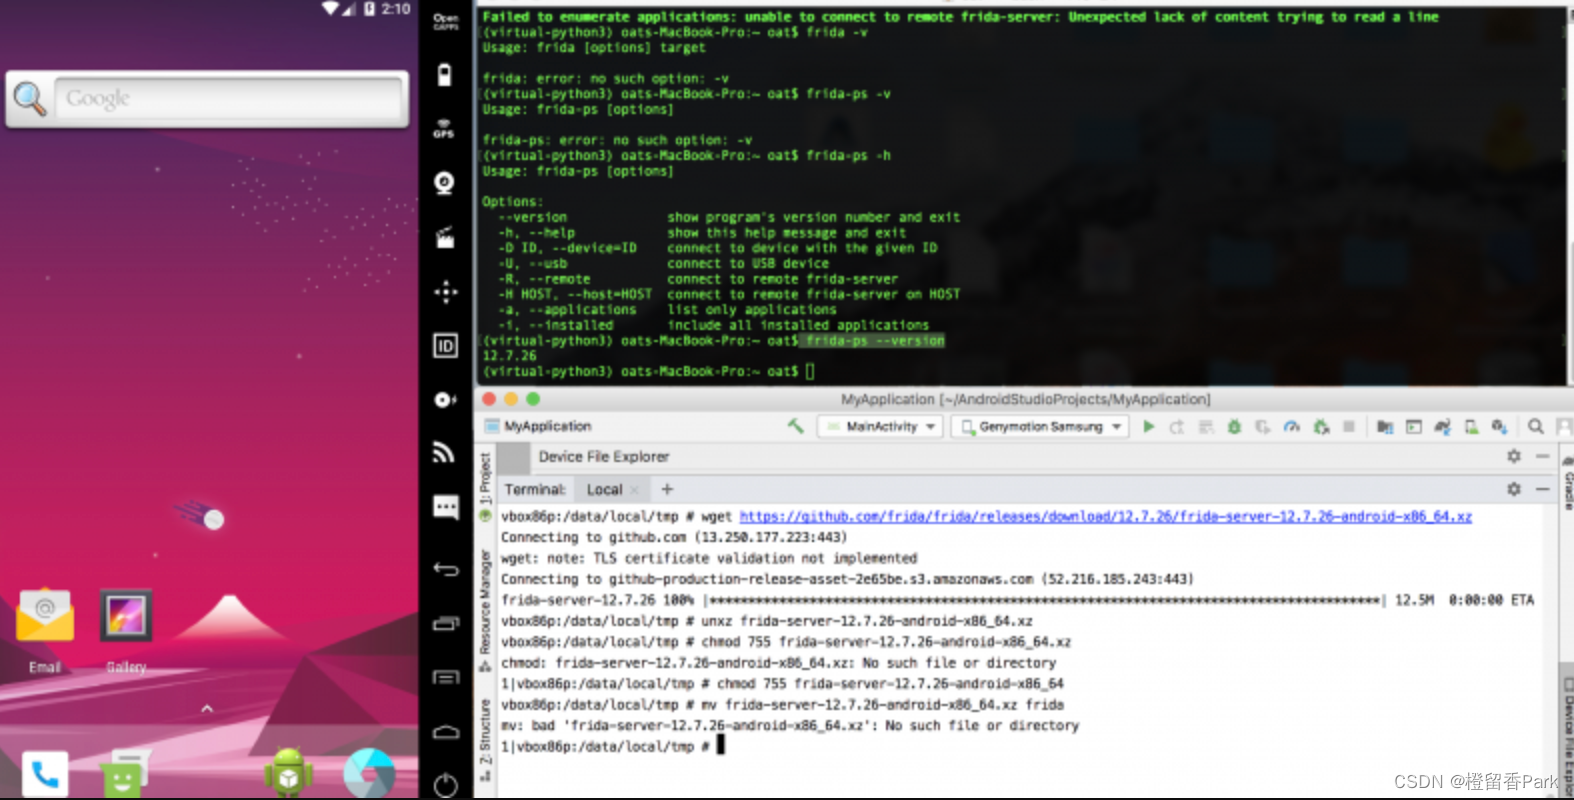Run the app with green play button

1149,427
